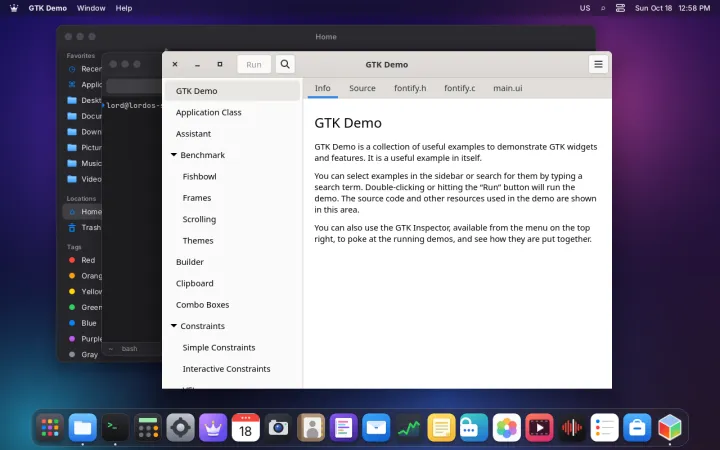
Task: Select the Frames benchmark demo
Action: coord(232,198)
